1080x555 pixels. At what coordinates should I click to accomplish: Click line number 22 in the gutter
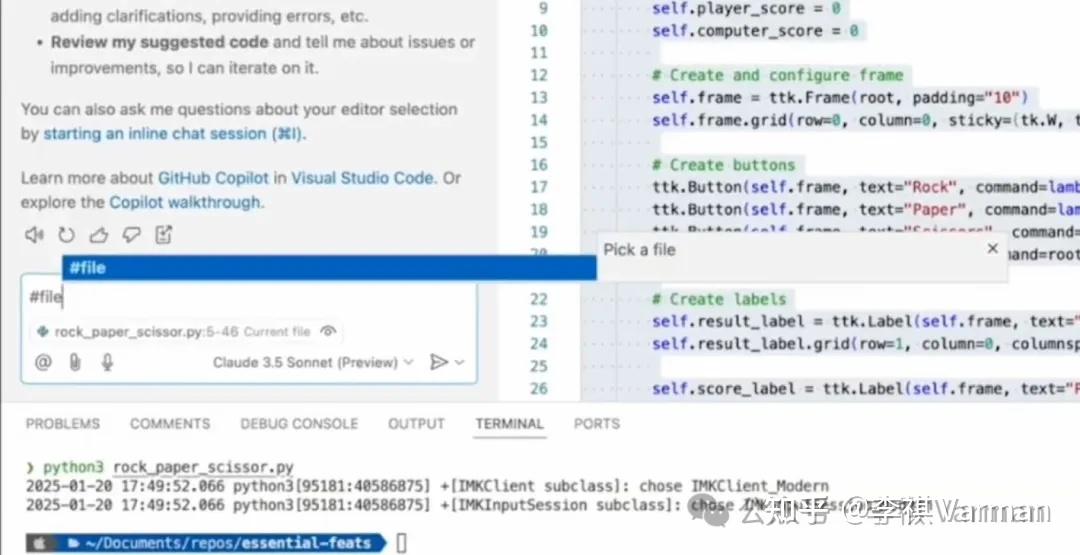click(x=539, y=299)
